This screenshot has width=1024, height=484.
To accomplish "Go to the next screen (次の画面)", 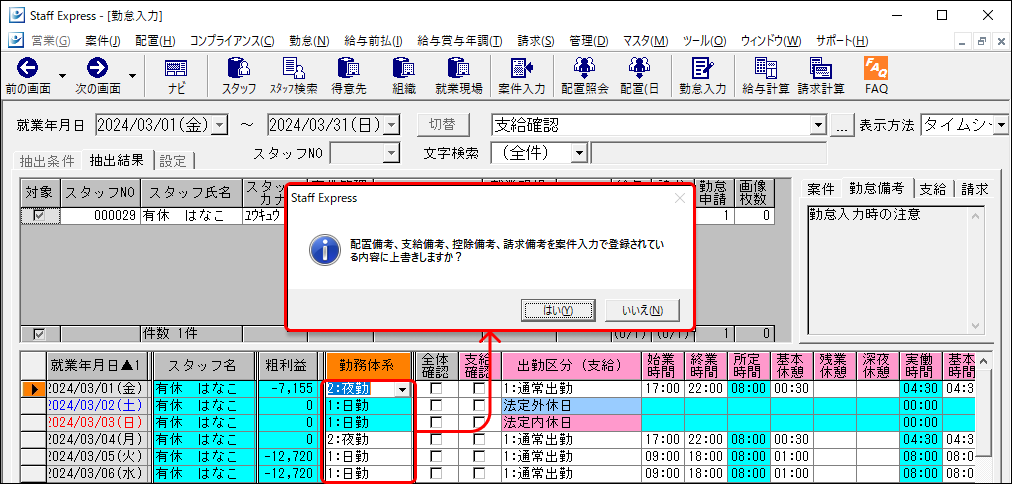I will pyautogui.click(x=98, y=76).
